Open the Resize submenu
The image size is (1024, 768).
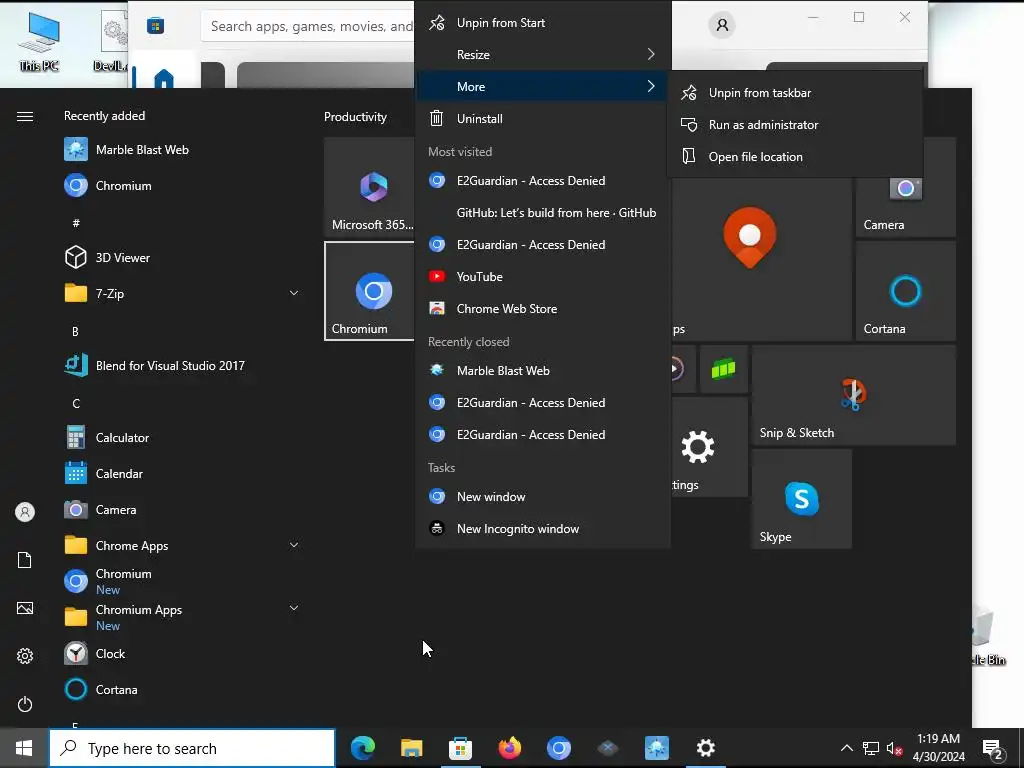click(x=543, y=55)
